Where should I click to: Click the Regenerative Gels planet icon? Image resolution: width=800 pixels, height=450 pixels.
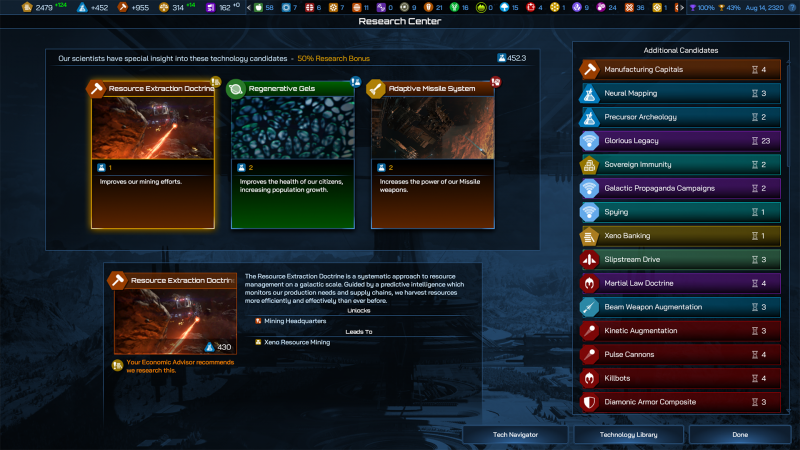tap(237, 89)
